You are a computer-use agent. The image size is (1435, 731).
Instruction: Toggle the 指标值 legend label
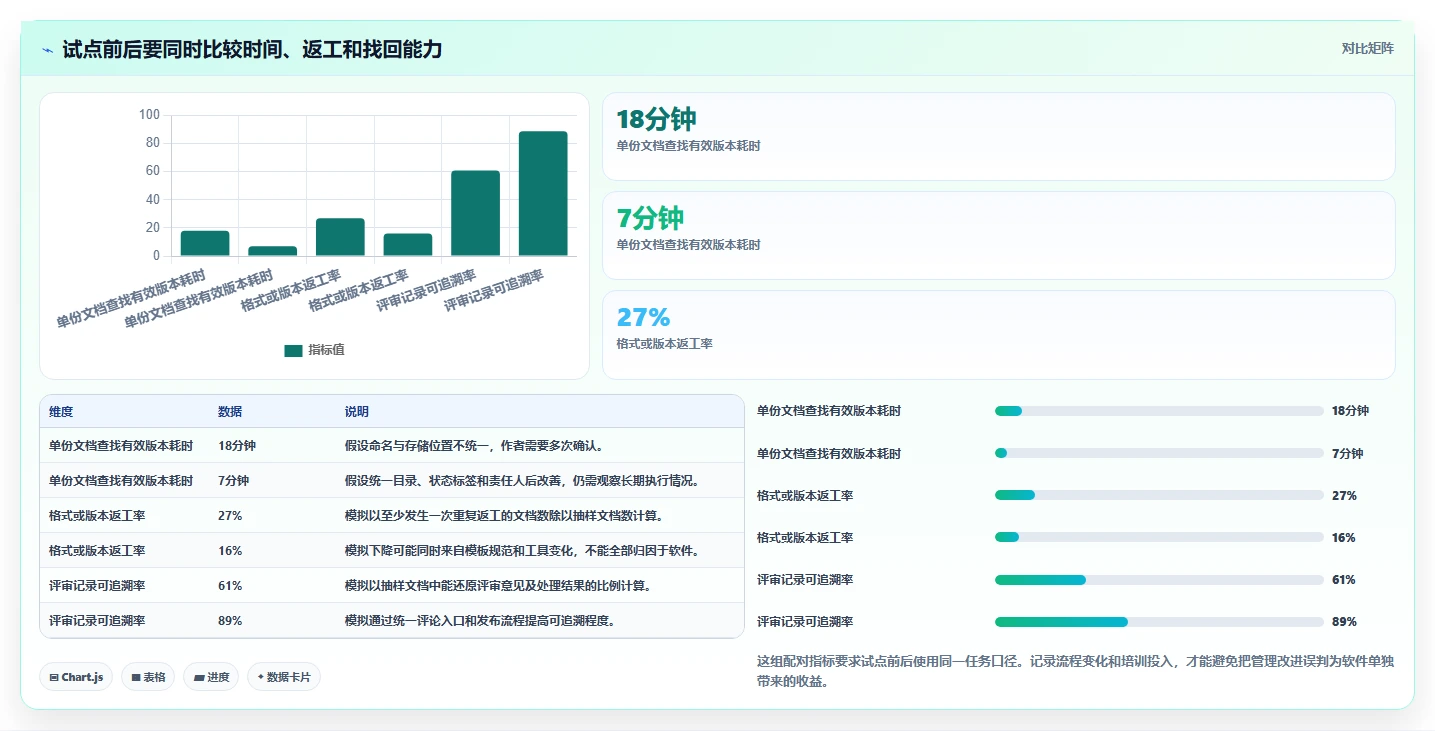326,350
